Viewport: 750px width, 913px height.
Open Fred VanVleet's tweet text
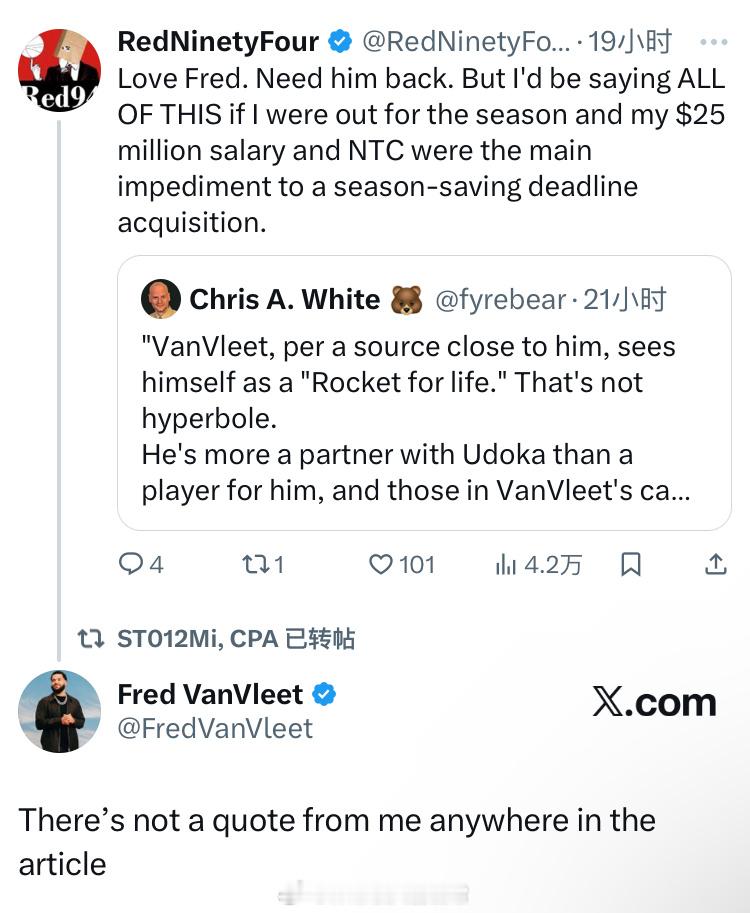(337, 841)
